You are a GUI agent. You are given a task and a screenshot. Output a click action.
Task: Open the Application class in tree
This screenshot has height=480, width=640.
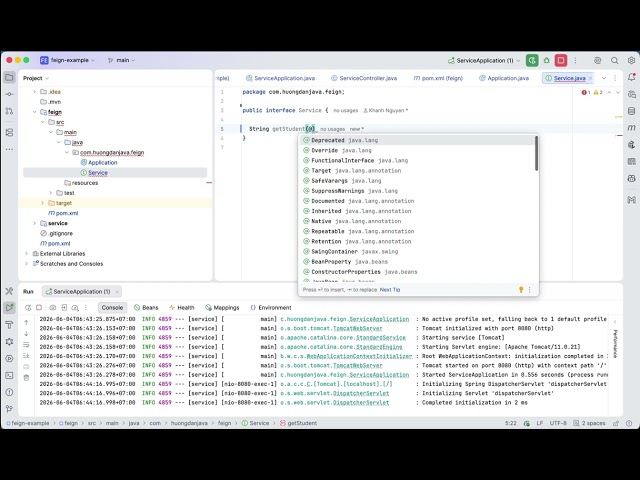point(102,162)
